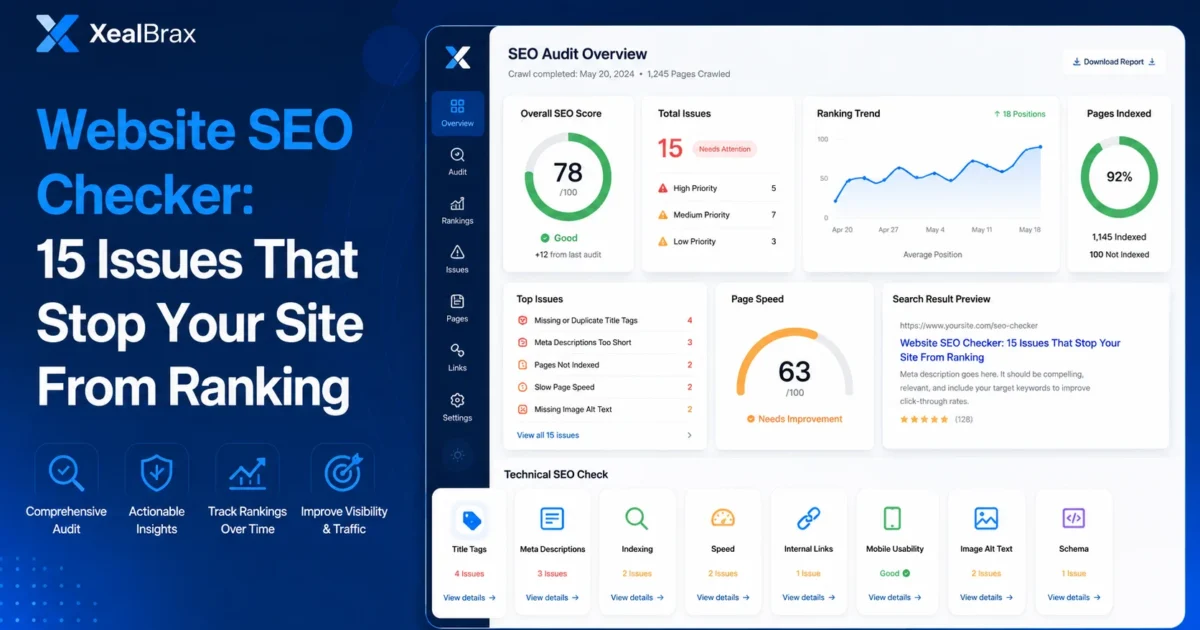Click Good status checkmark under SEO score
1200x630 pixels.
[545, 238]
